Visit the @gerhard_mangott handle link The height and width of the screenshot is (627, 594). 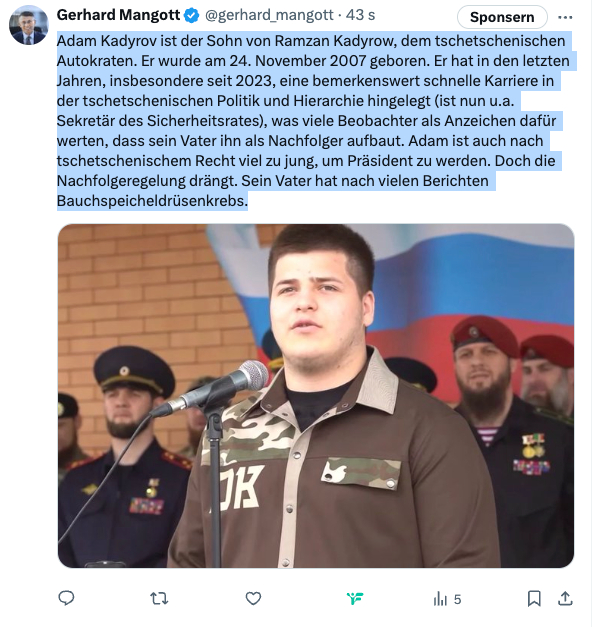pos(269,15)
